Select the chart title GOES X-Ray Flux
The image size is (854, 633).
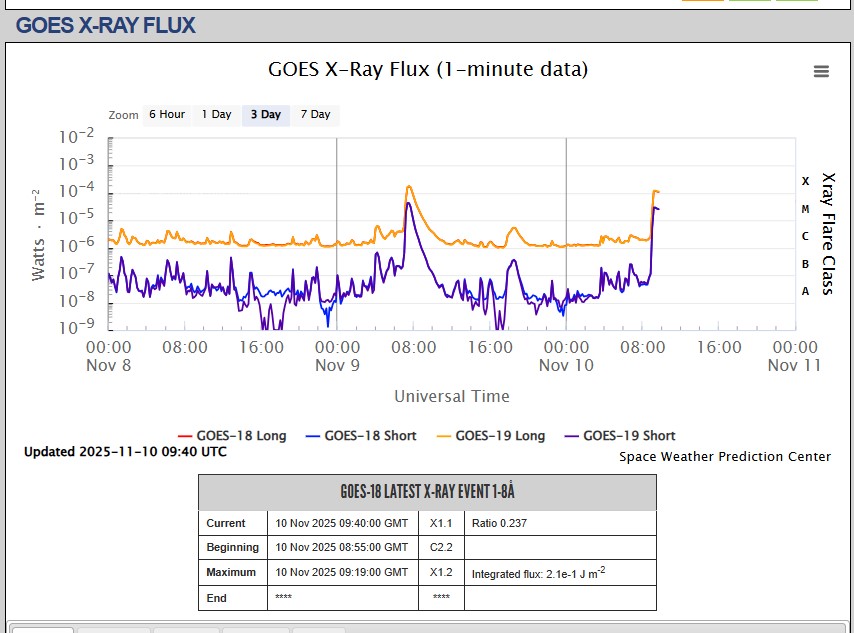pos(428,69)
